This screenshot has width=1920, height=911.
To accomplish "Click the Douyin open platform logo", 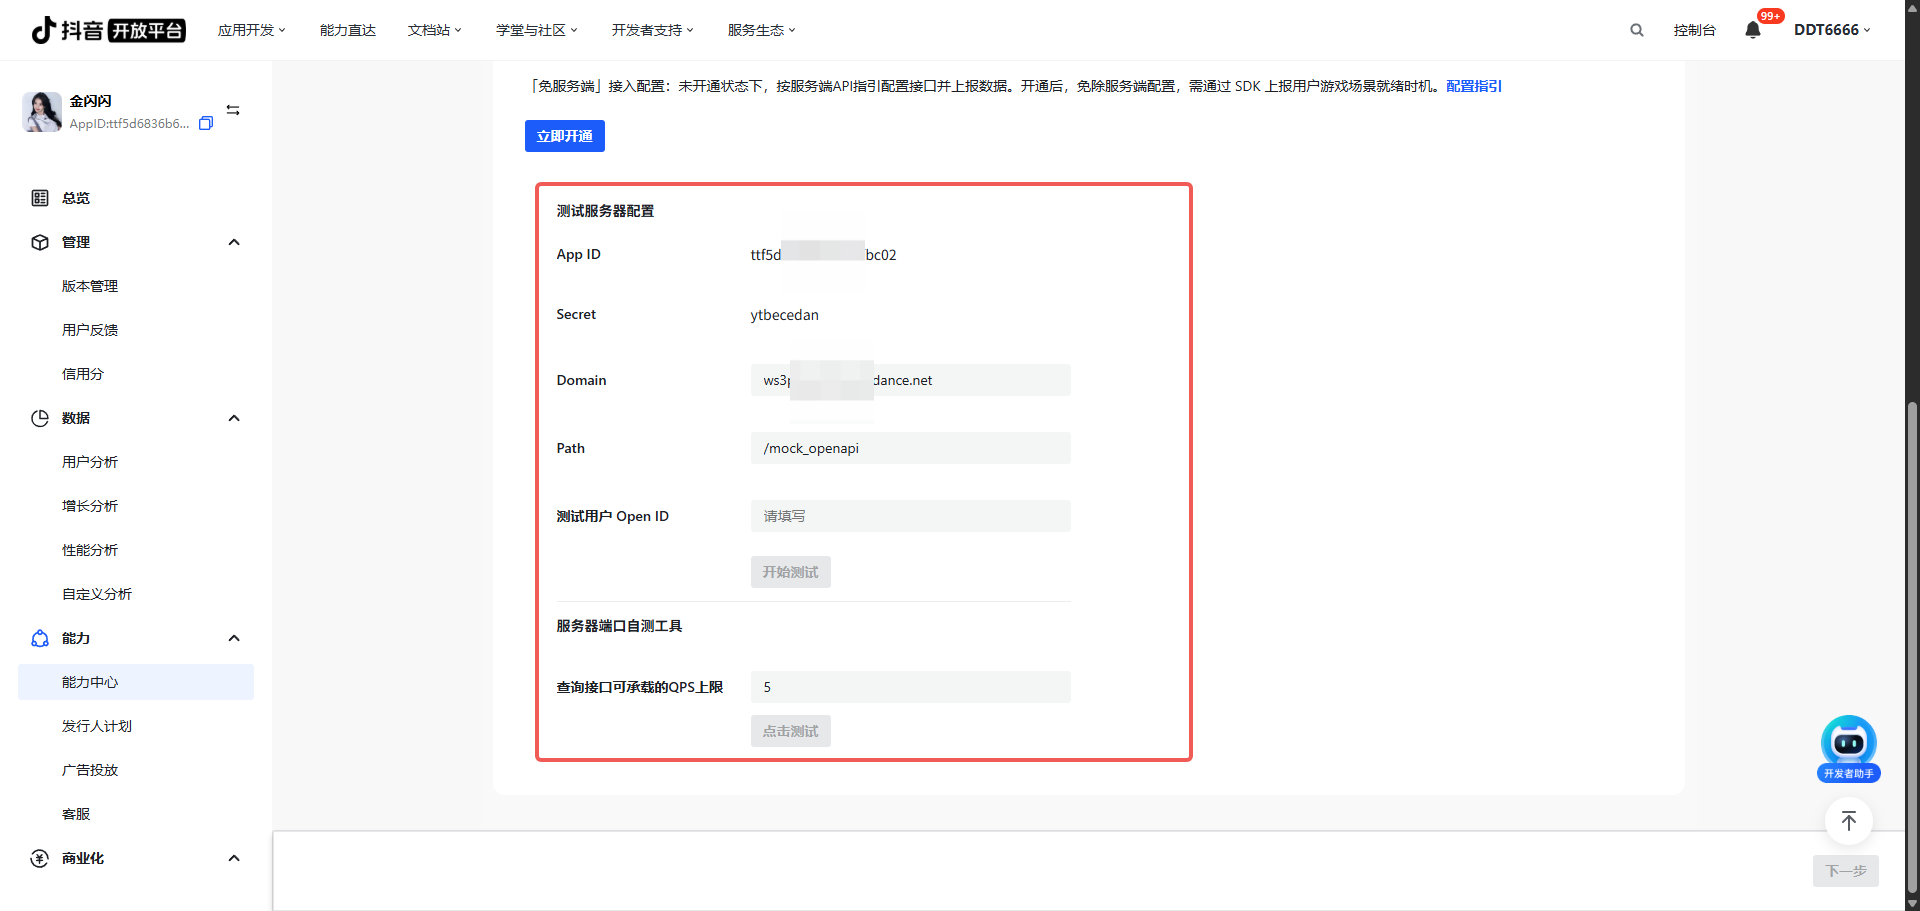I will pos(108,30).
